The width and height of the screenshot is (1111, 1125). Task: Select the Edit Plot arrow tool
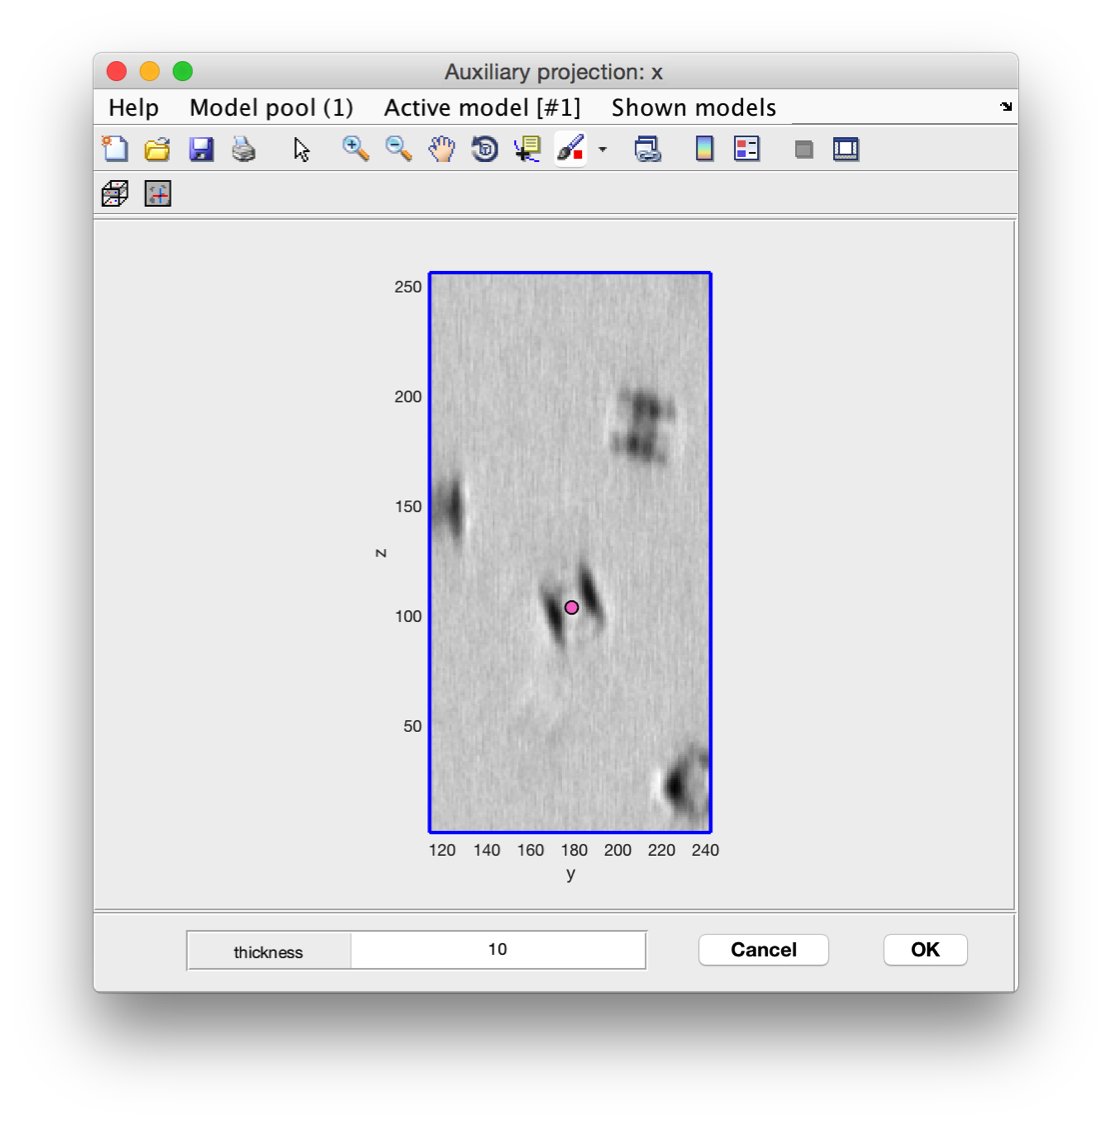301,149
